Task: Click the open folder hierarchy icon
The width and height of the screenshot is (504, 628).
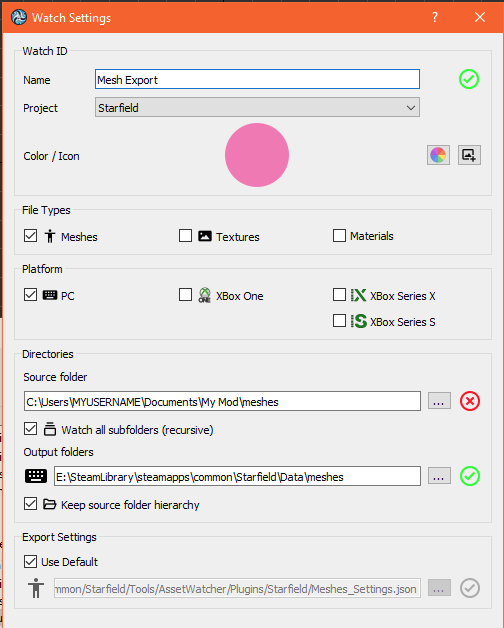Action: 50,504
